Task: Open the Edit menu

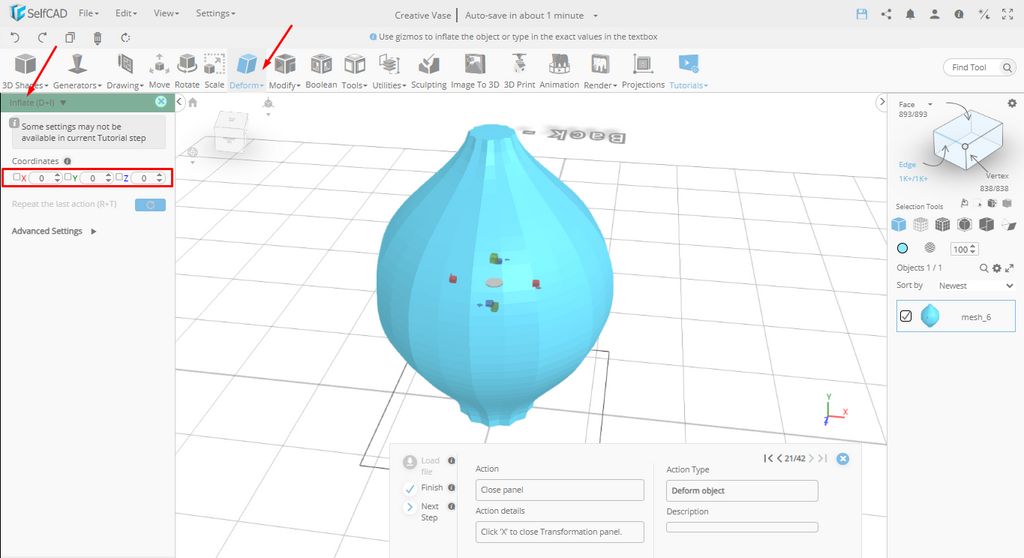Action: point(126,13)
